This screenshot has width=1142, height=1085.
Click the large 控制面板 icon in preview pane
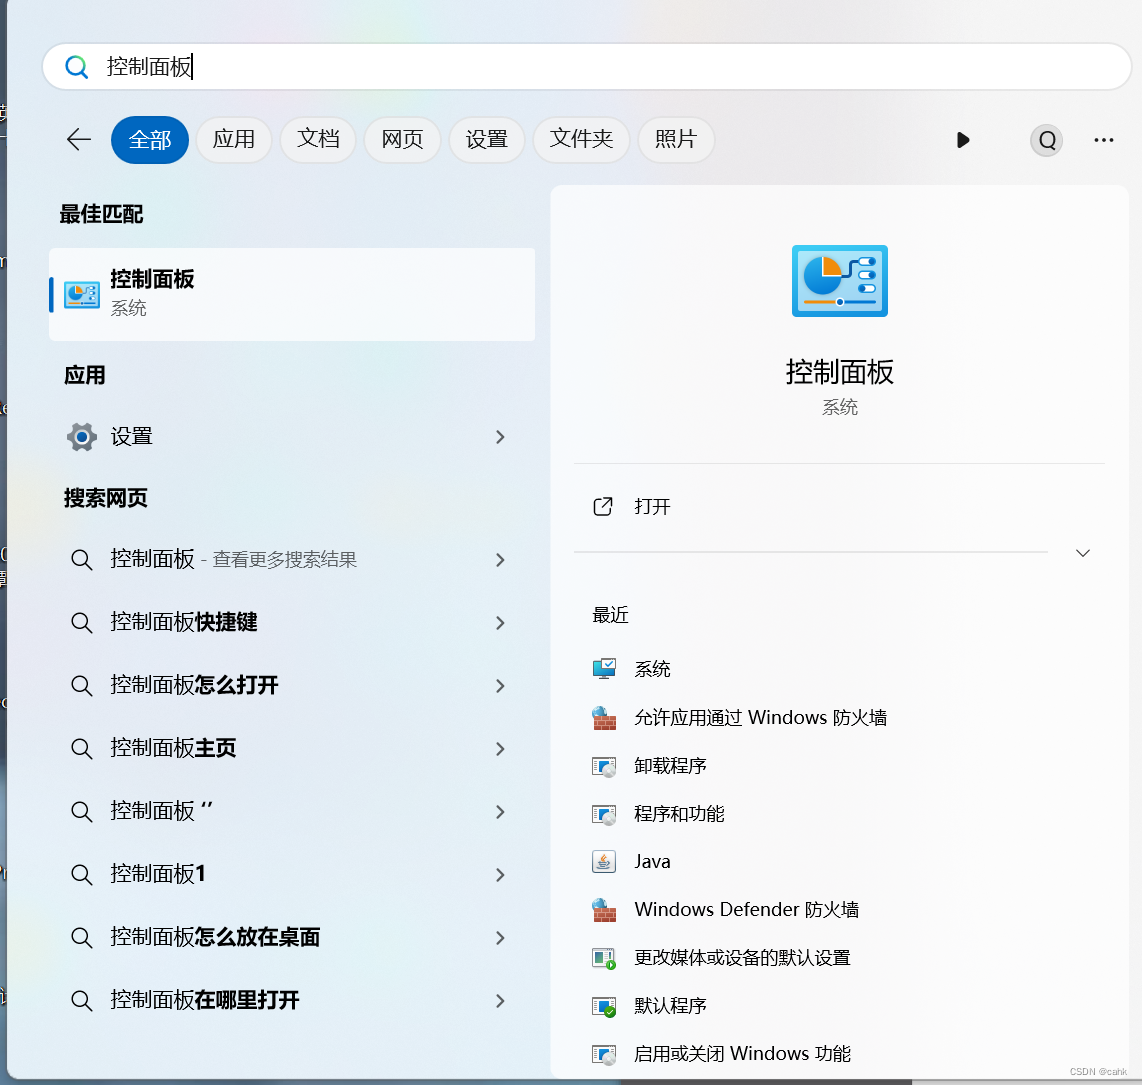840,281
